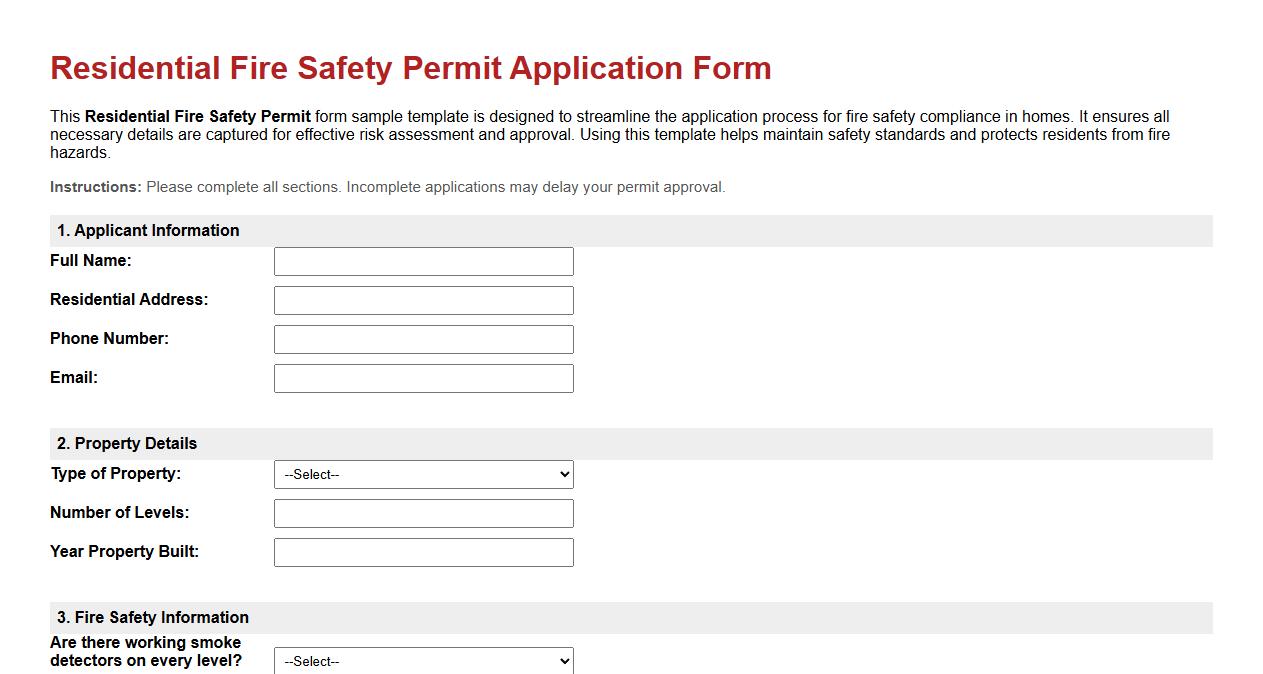Click the Full Name input field

423,261
